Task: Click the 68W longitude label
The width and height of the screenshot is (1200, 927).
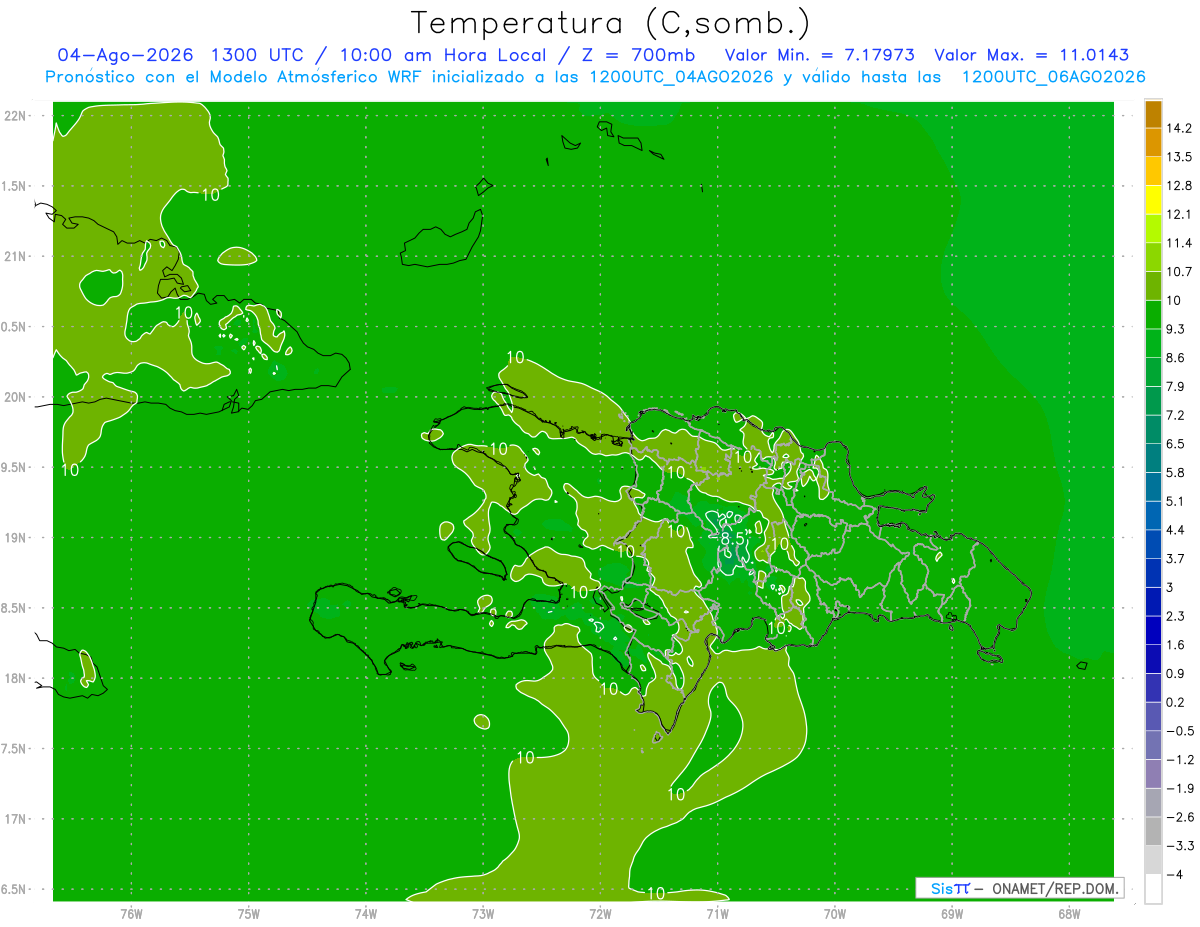Action: pyautogui.click(x=1068, y=914)
